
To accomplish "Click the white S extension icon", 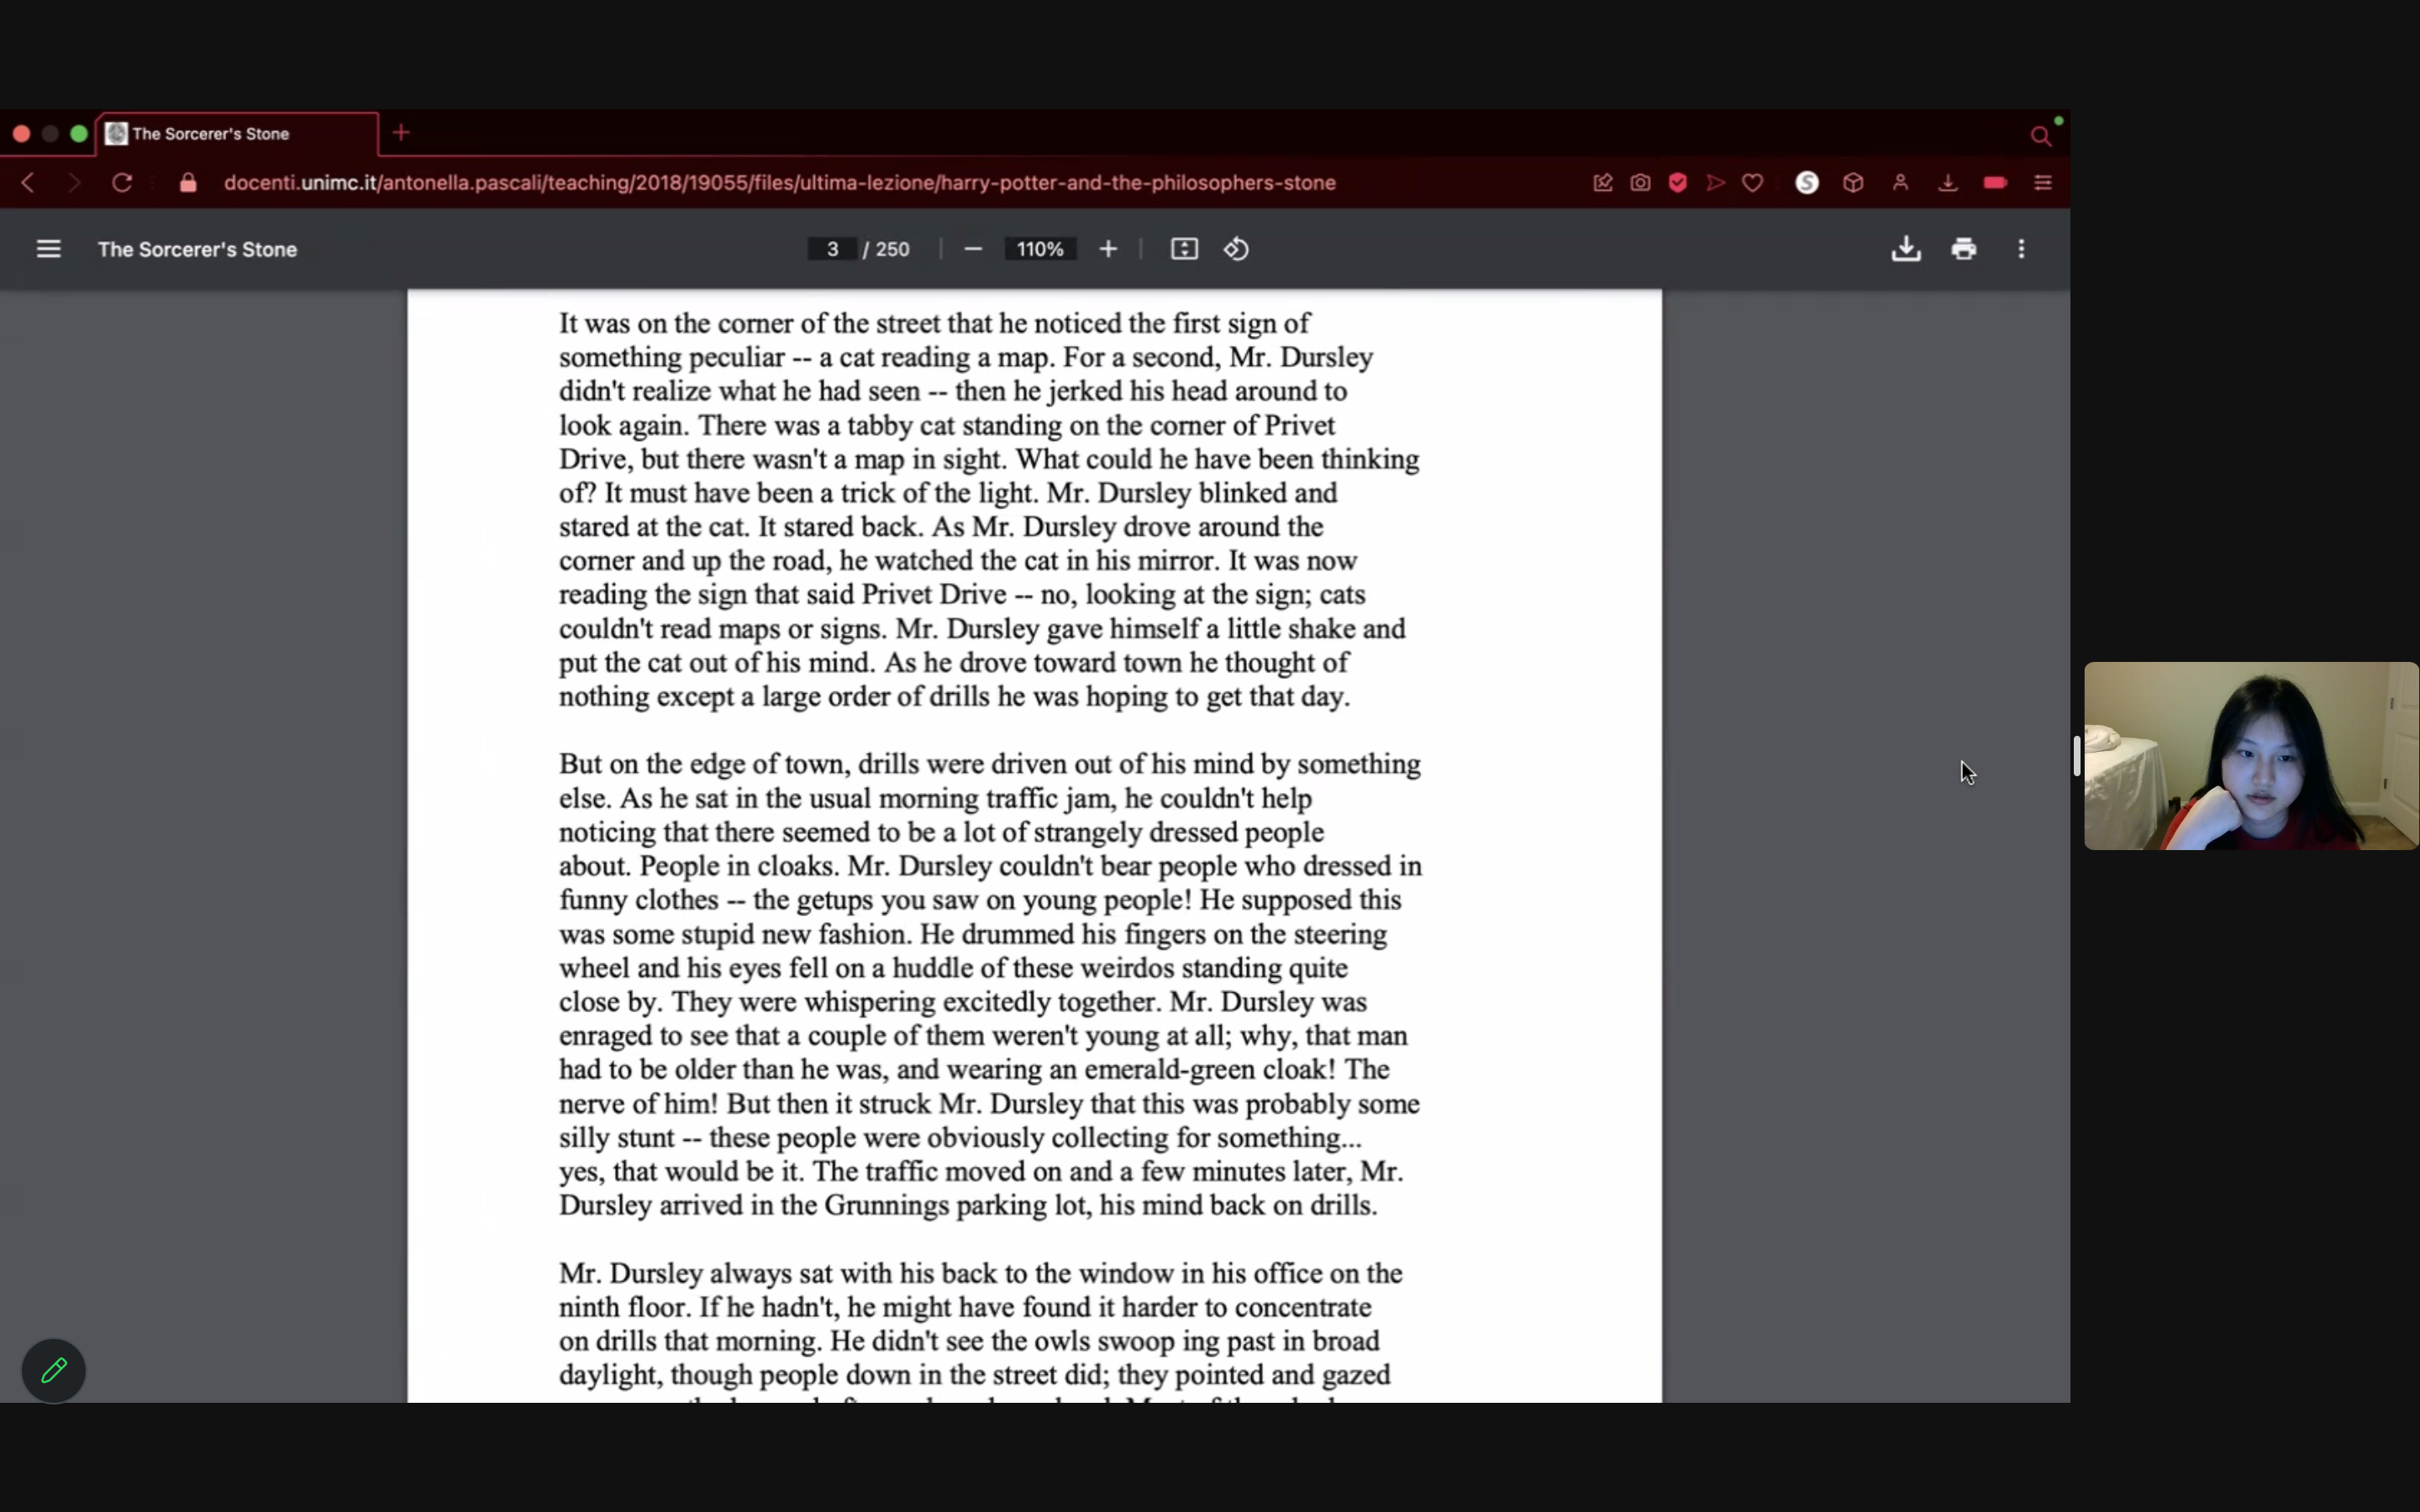I will 1807,183.
